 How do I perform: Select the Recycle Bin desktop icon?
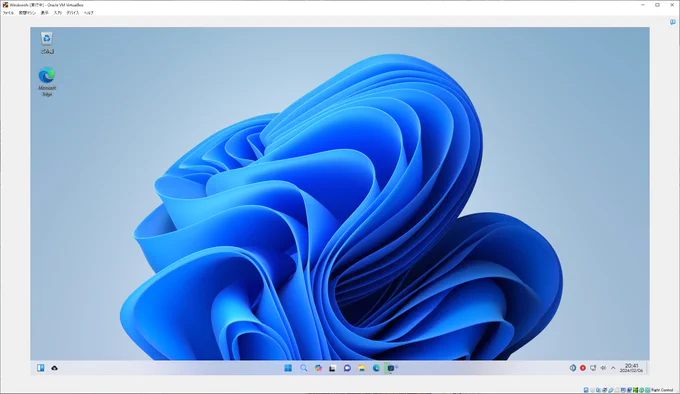point(47,43)
